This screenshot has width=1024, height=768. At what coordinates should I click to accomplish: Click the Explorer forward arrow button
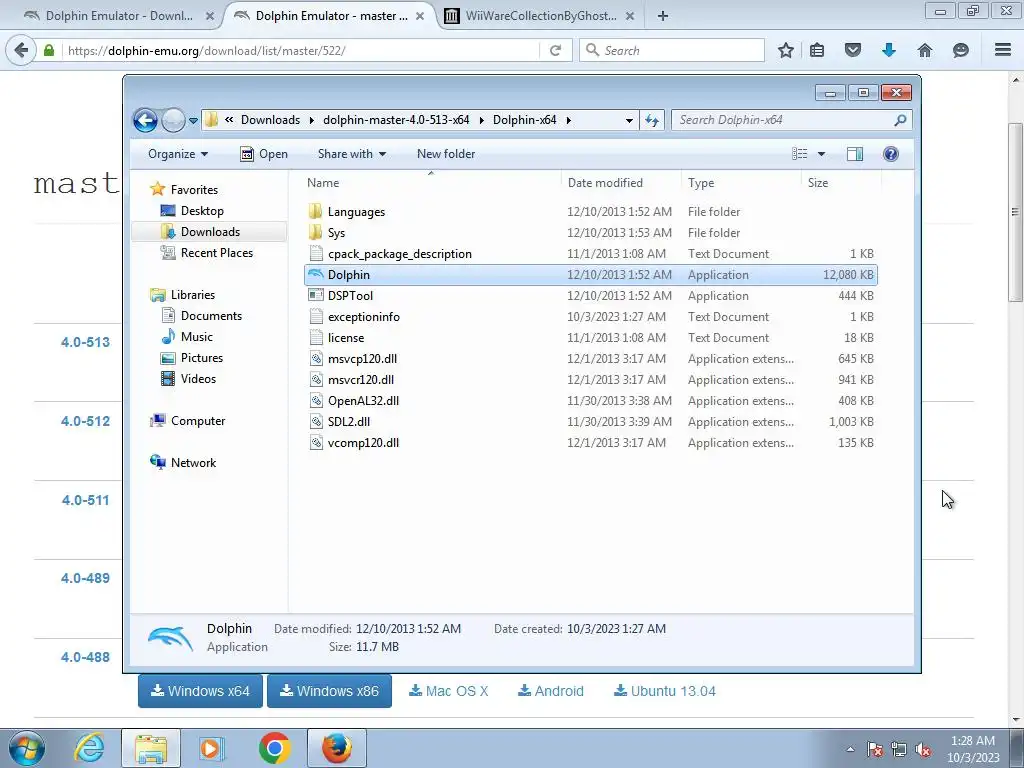[173, 120]
